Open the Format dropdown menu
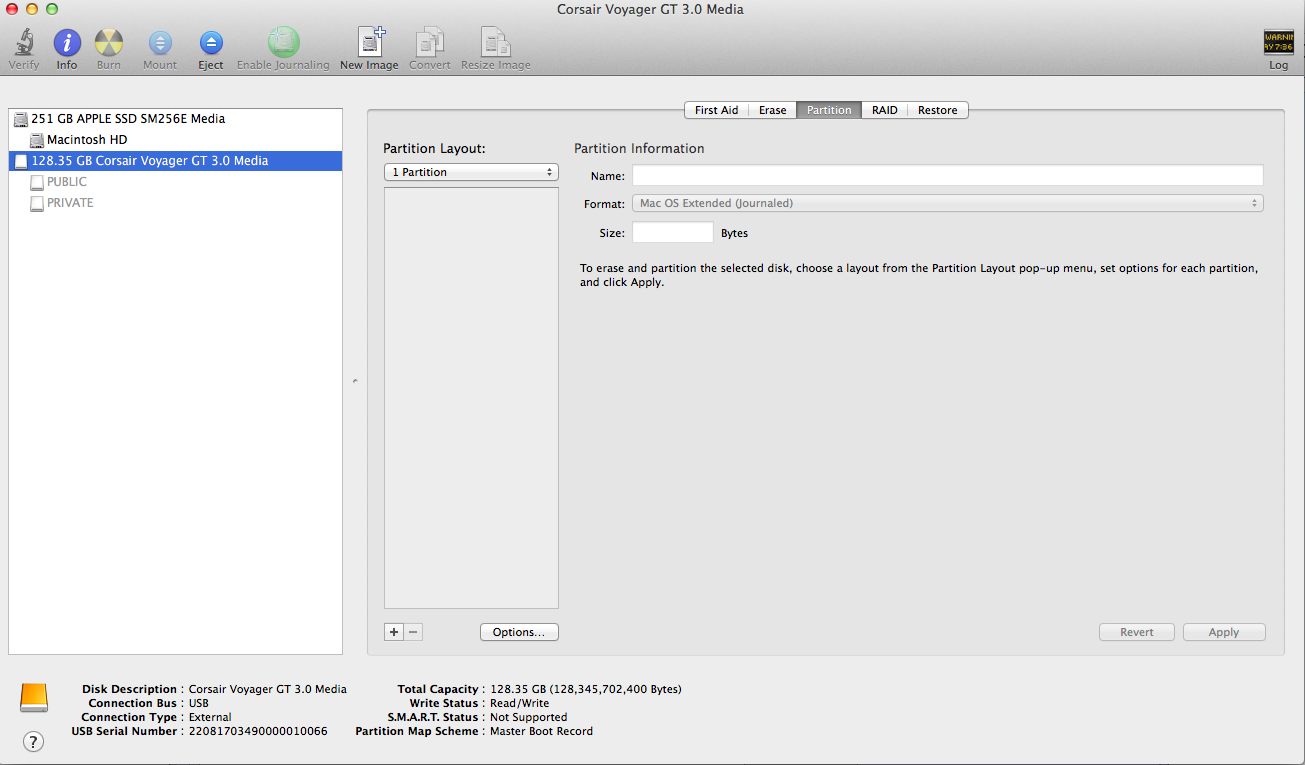The image size is (1305, 765). 947,203
